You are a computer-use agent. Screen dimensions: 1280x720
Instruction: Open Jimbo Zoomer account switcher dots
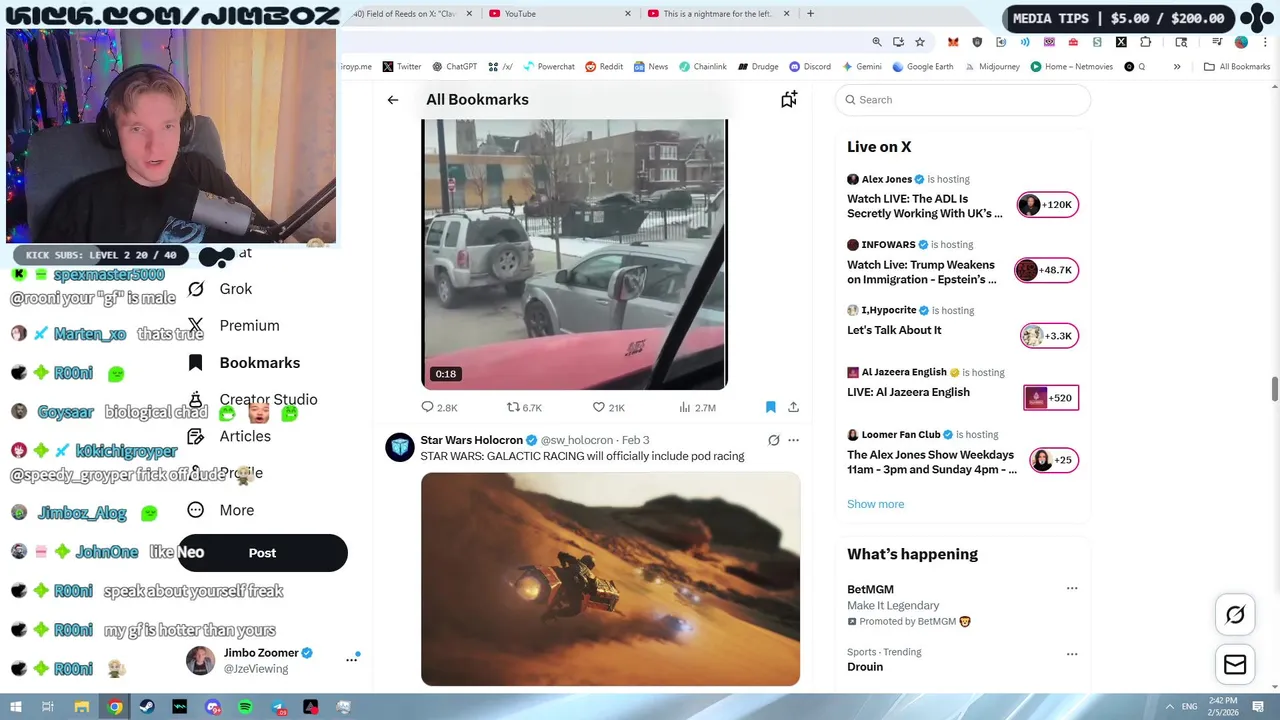tap(352, 659)
